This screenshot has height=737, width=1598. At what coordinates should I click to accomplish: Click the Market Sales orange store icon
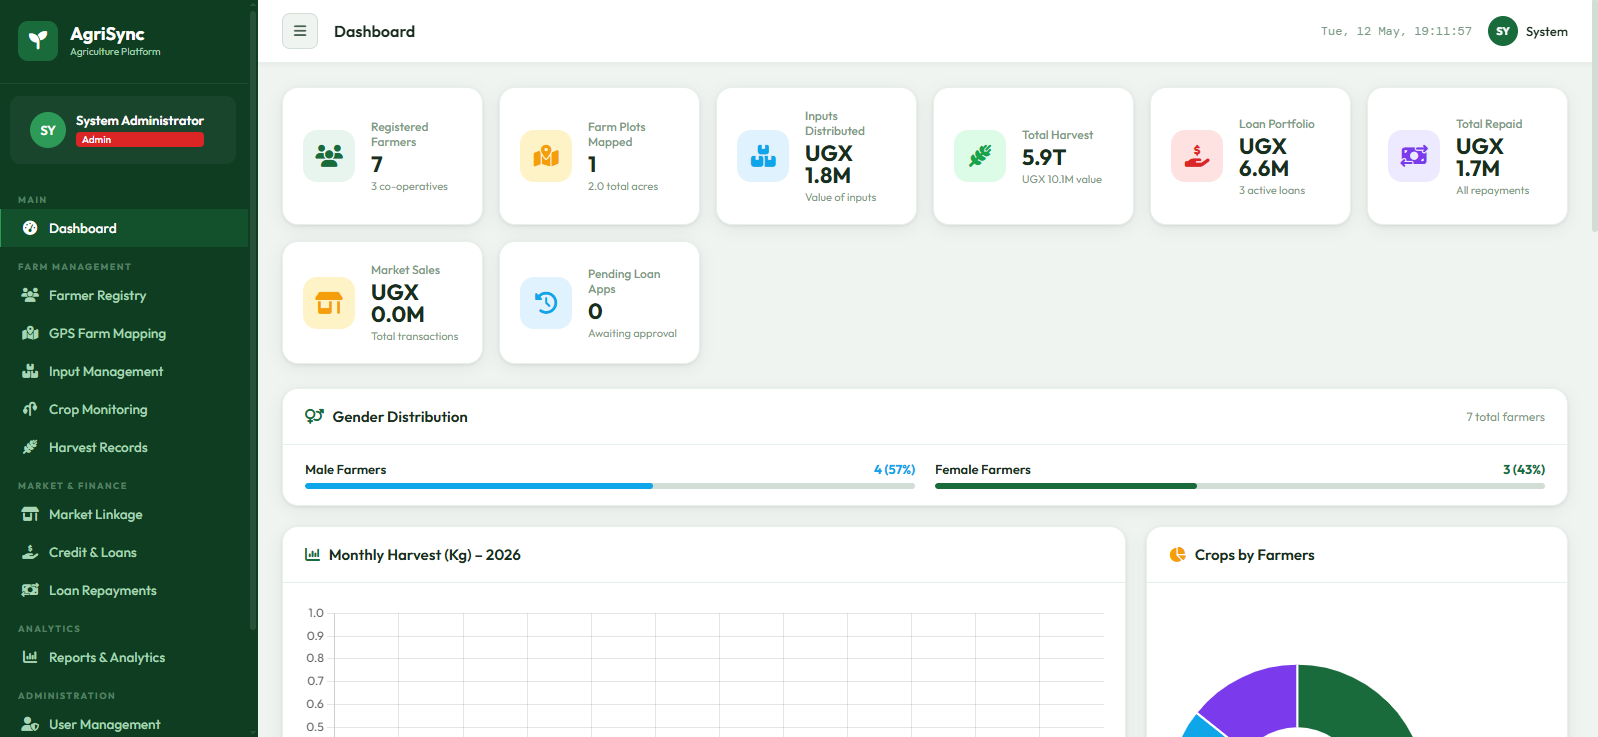pyautogui.click(x=329, y=303)
